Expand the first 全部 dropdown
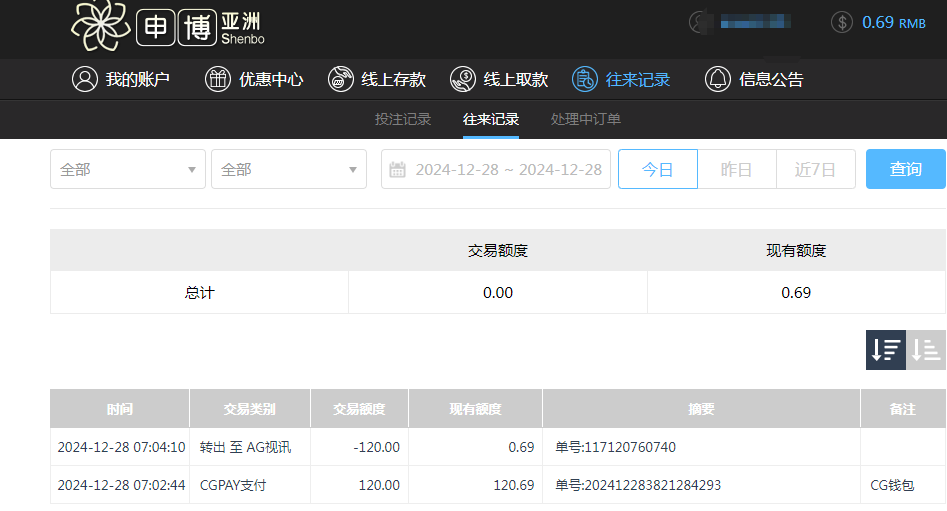Image resolution: width=947 pixels, height=511 pixels. pyautogui.click(x=128, y=169)
